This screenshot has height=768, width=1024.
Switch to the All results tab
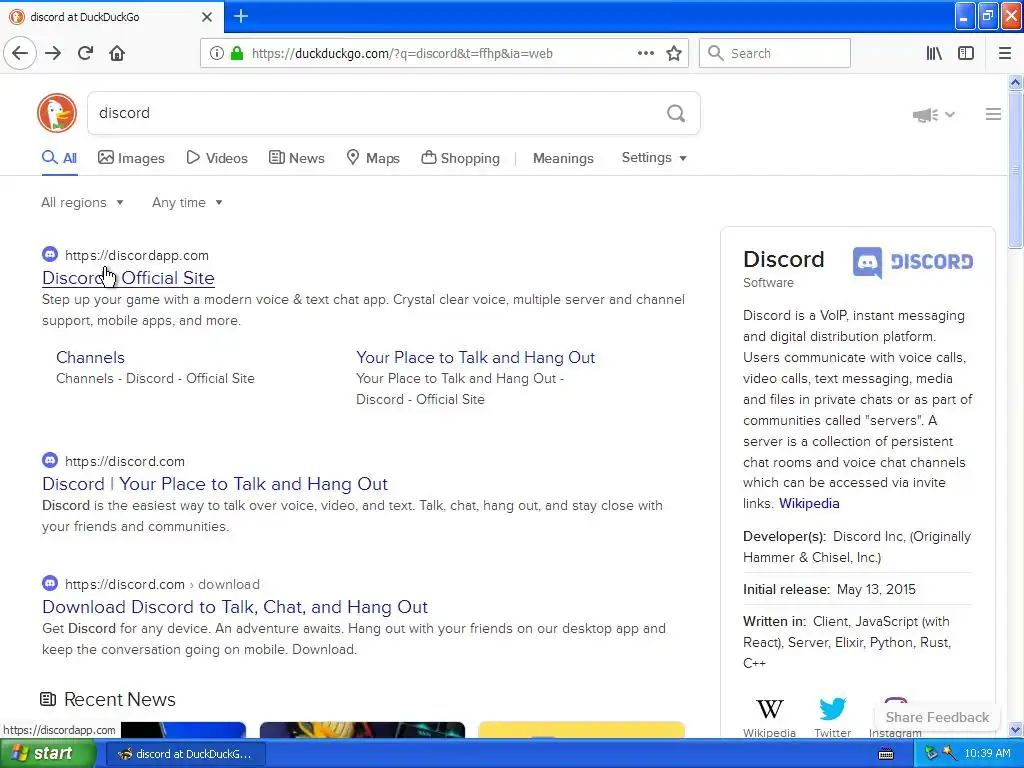coord(59,158)
